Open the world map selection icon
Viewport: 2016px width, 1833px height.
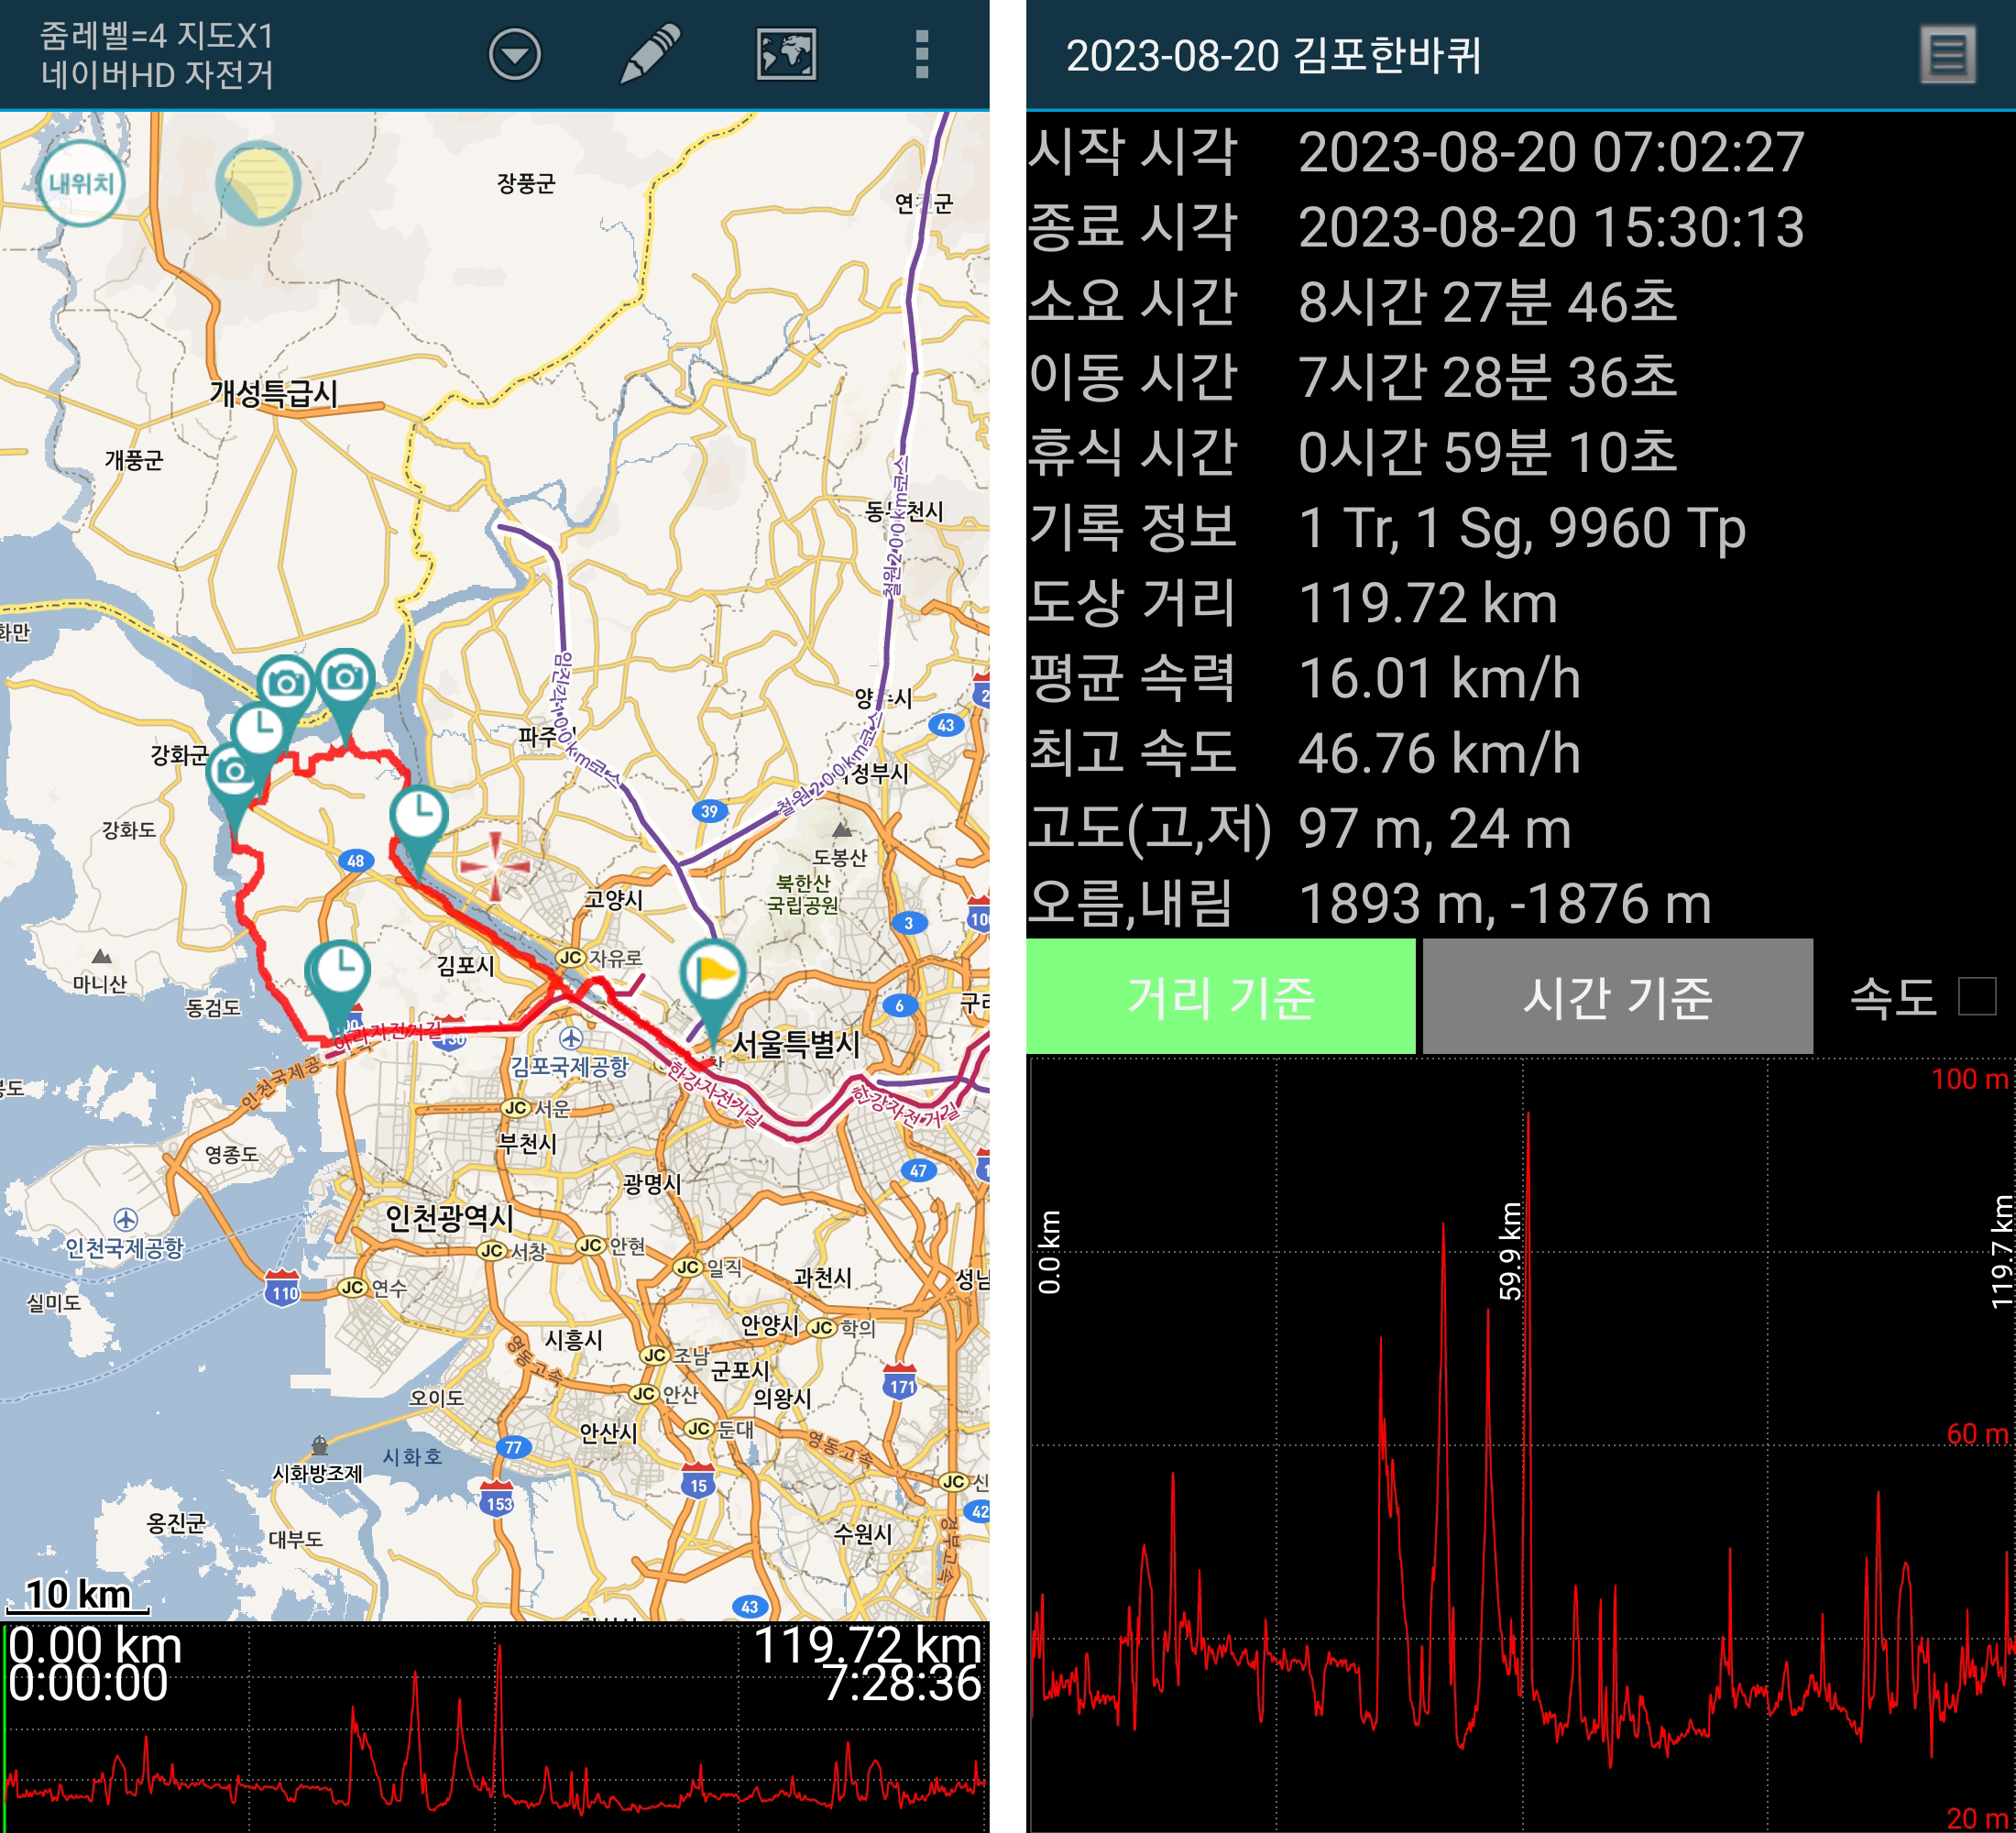click(x=786, y=54)
